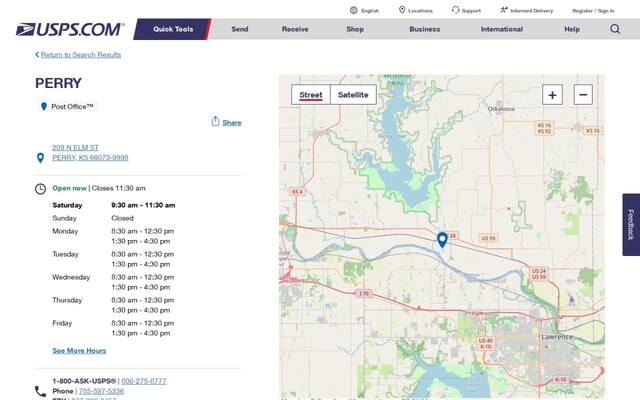The width and height of the screenshot is (640, 400).
Task: Click the Informed Delivery icon
Action: point(504,10)
